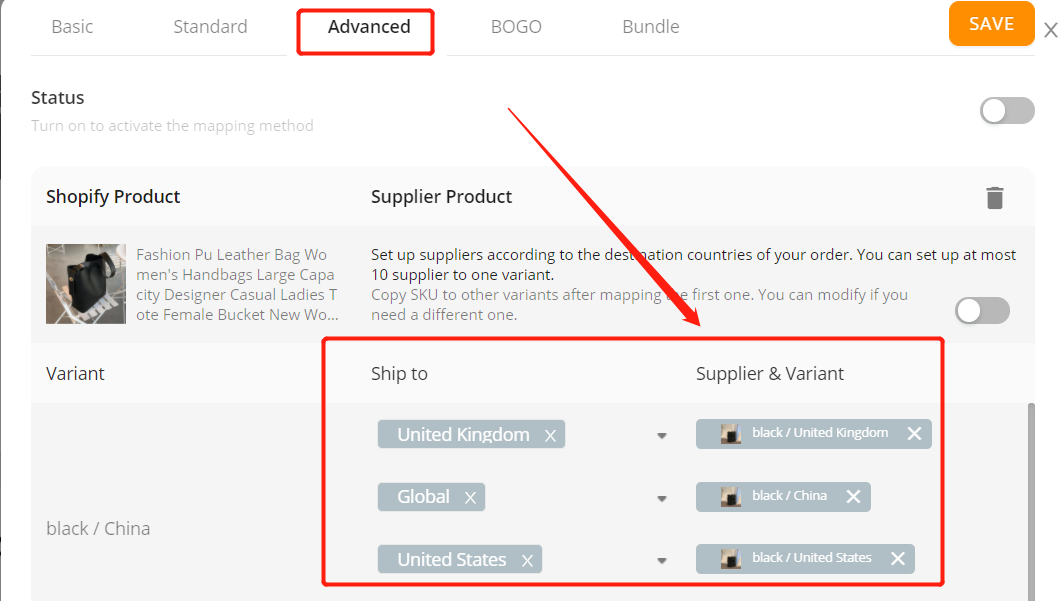1060x601 pixels.
Task: Remove United States ship-to tag
Action: (x=527, y=560)
